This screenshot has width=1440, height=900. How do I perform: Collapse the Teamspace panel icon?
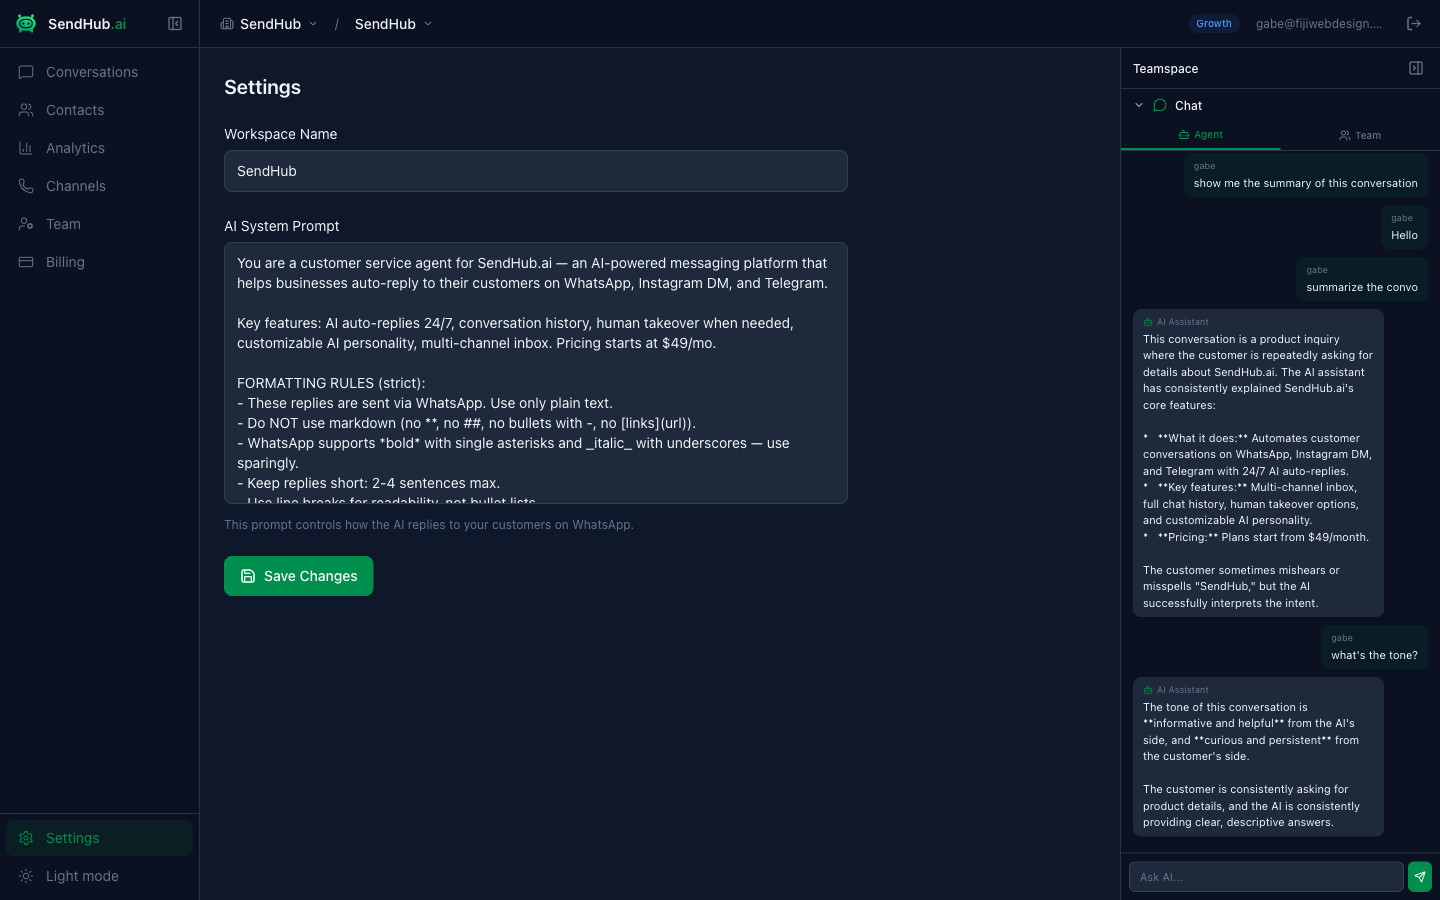(x=1416, y=68)
